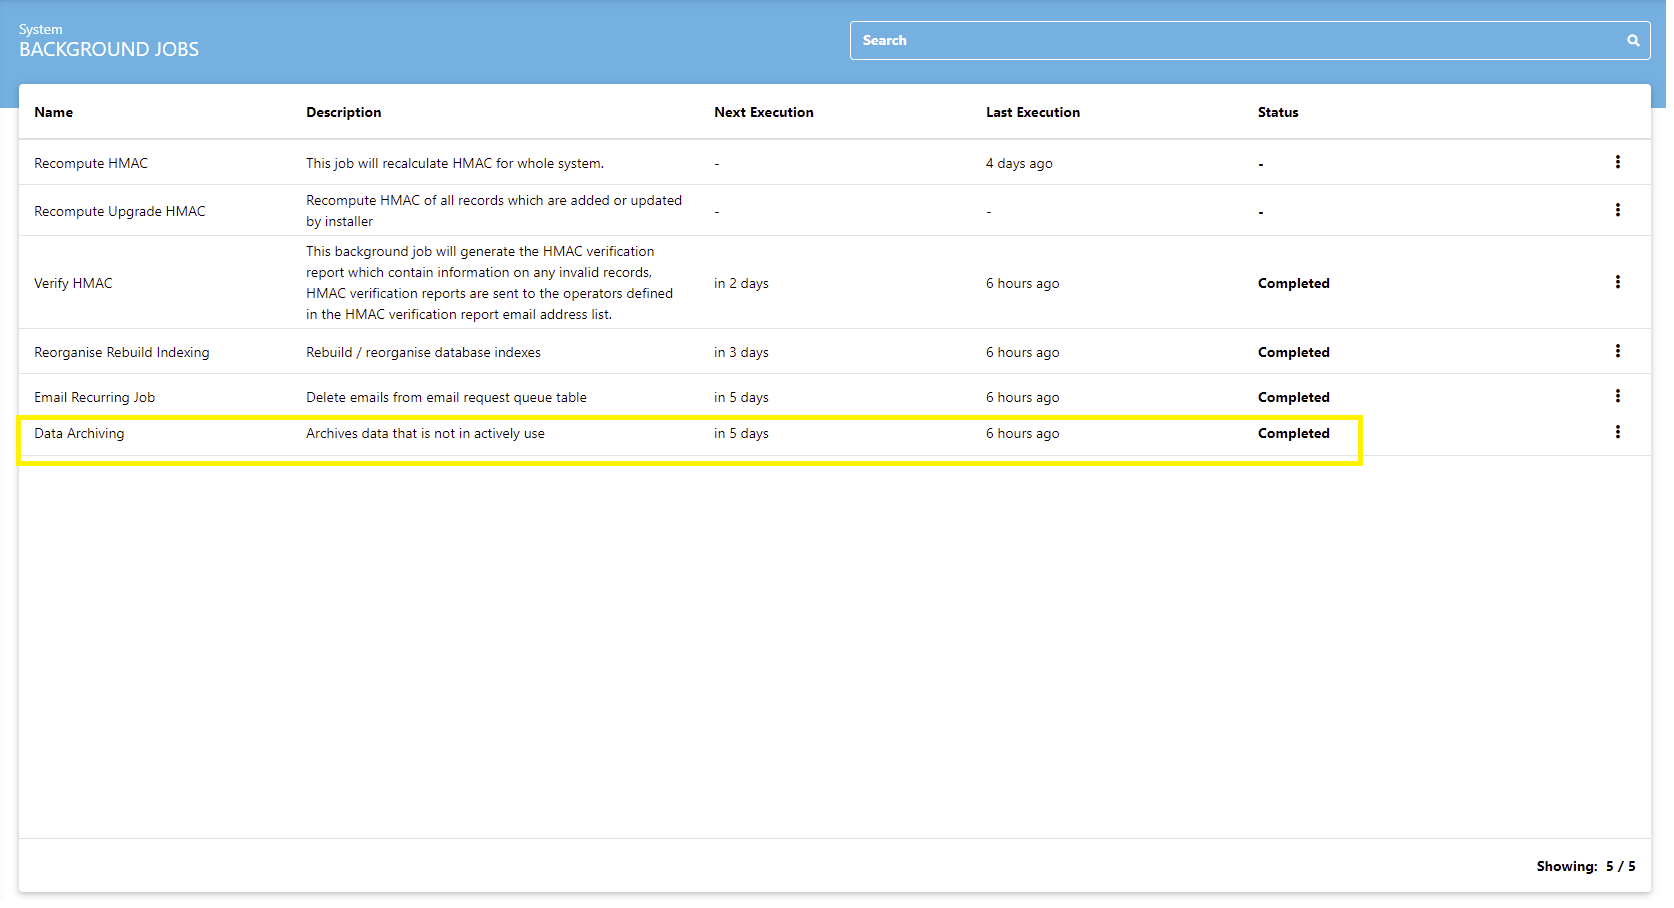Open three-dot menu for Data Archiving

point(1617,432)
